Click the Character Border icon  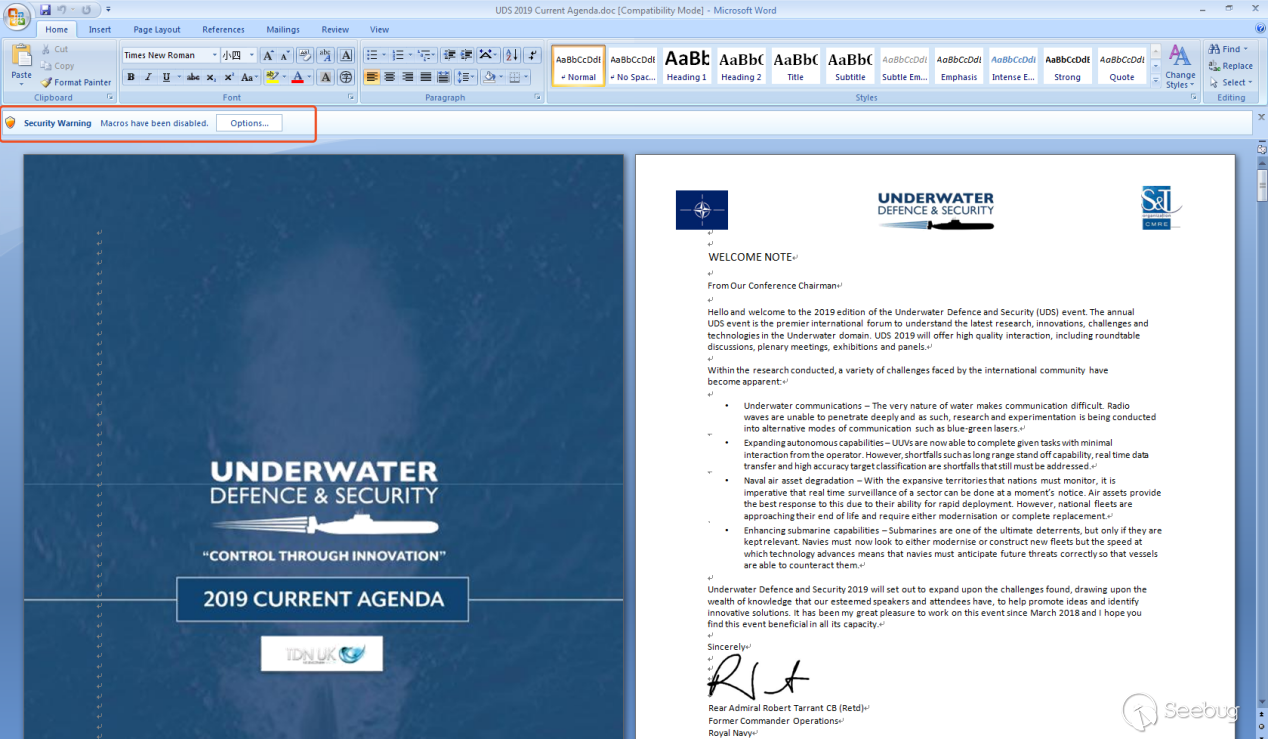(346, 55)
